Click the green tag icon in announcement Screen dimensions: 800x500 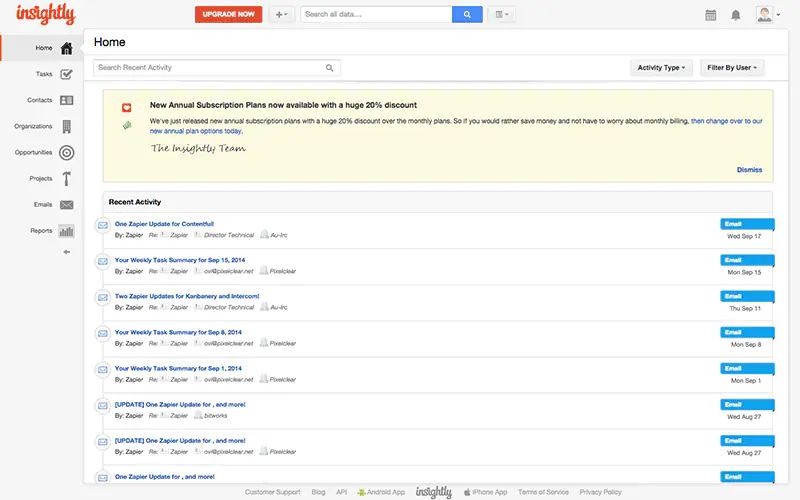click(127, 125)
